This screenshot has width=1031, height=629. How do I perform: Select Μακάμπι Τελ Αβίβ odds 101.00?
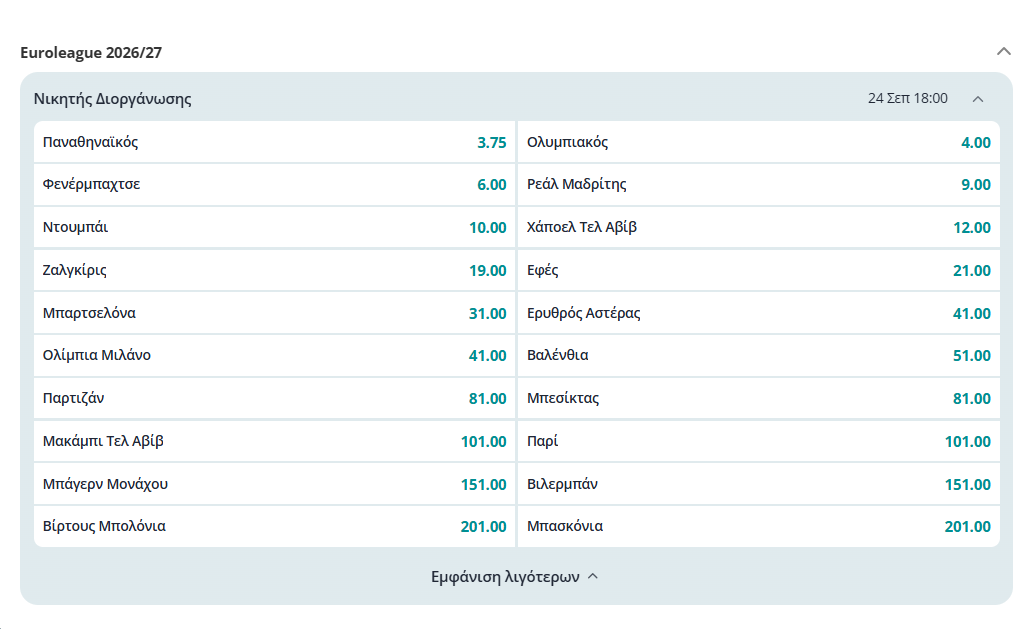coord(275,441)
